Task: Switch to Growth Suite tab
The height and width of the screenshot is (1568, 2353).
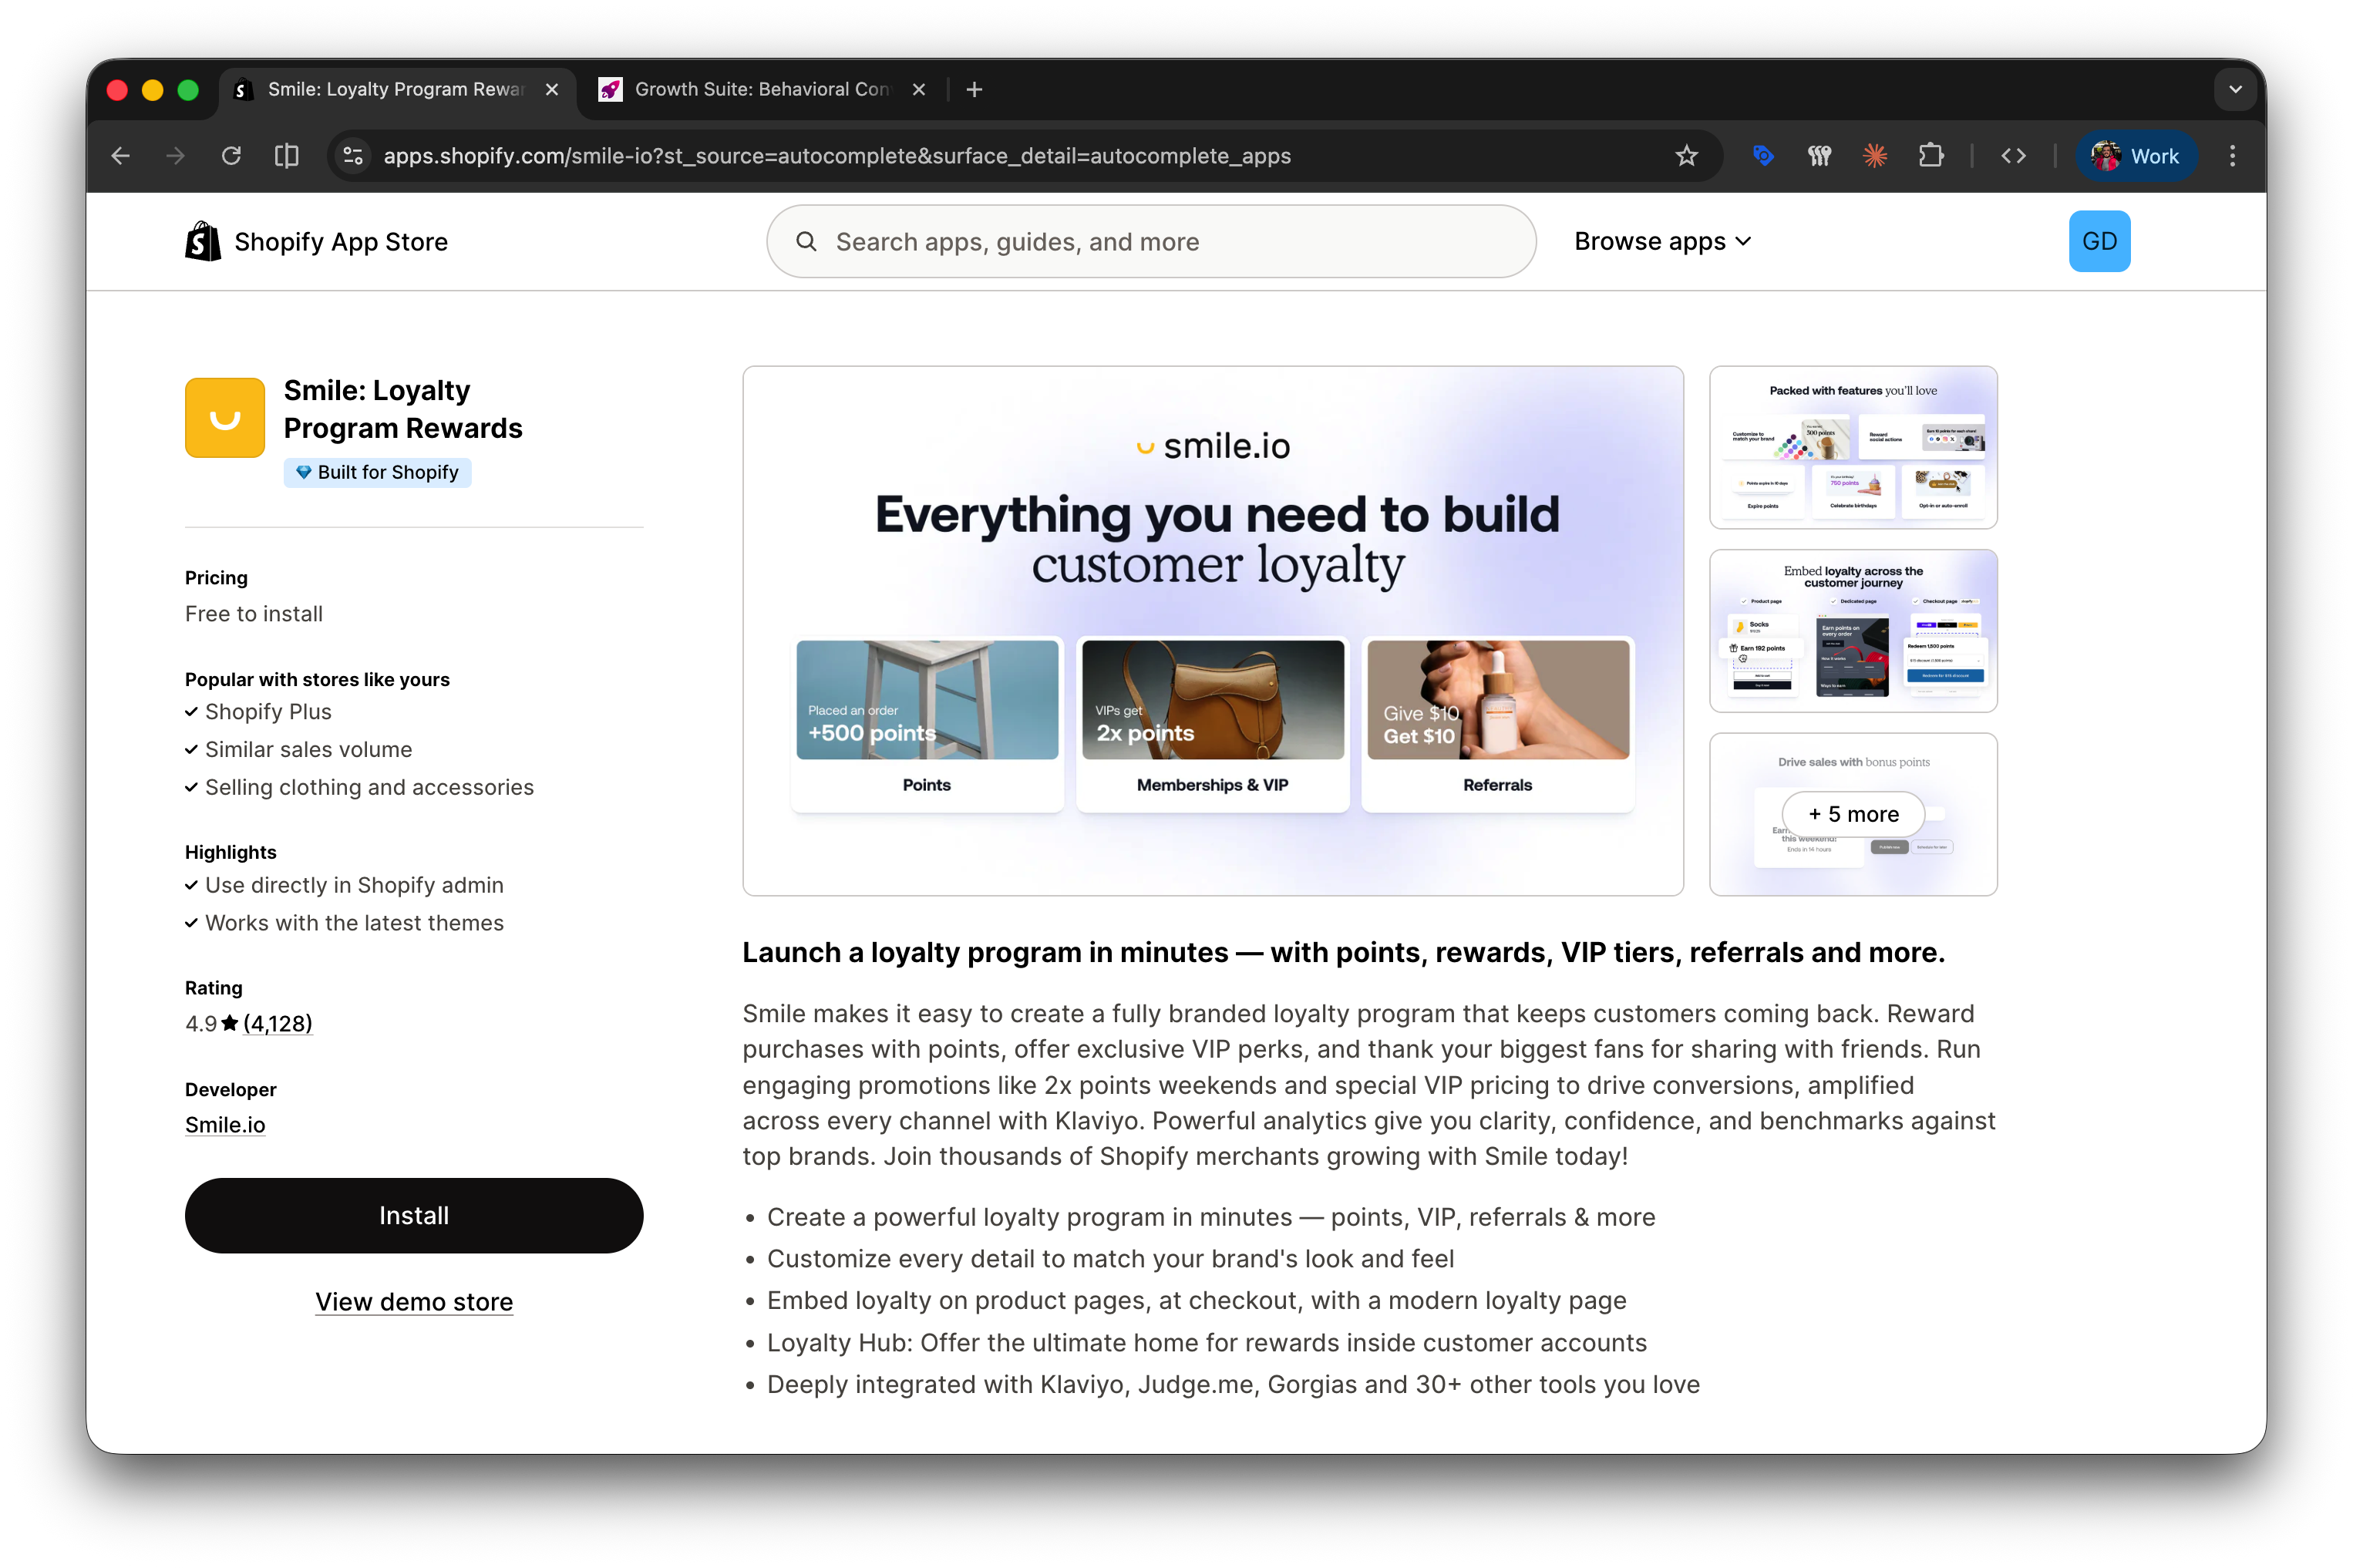Action: [760, 89]
